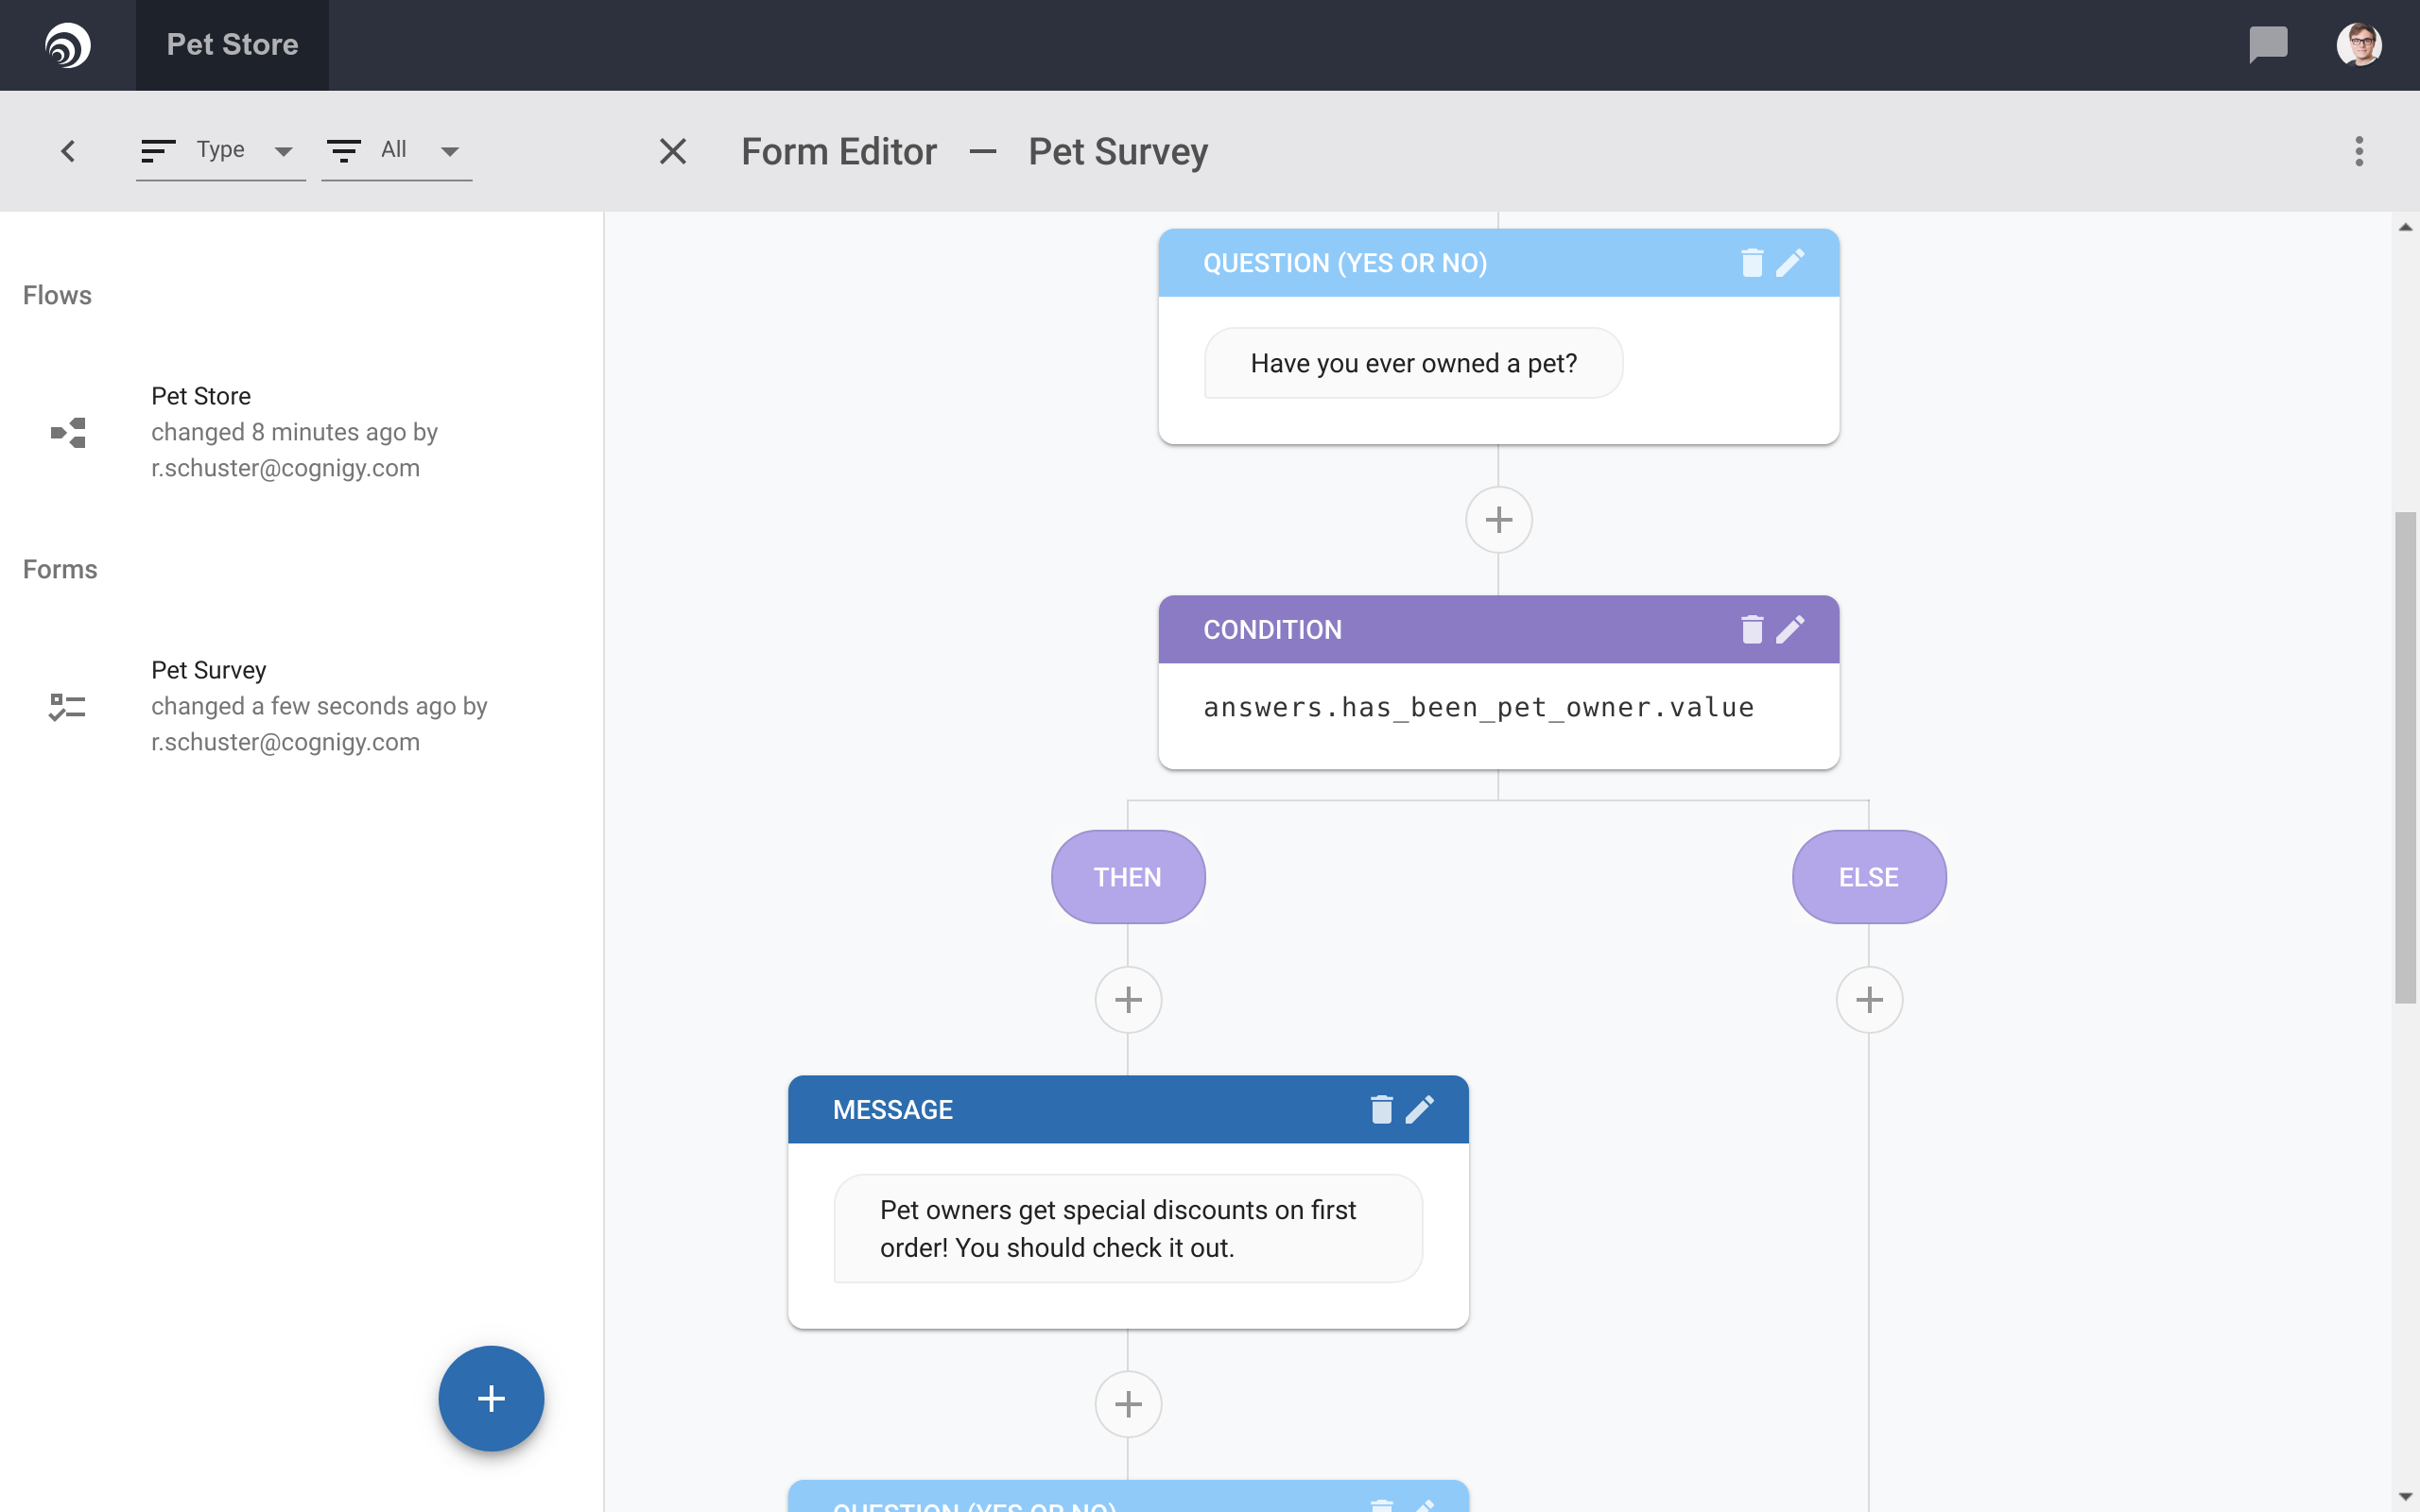Delete the Condition node
The image size is (2420, 1512).
pos(1751,629)
